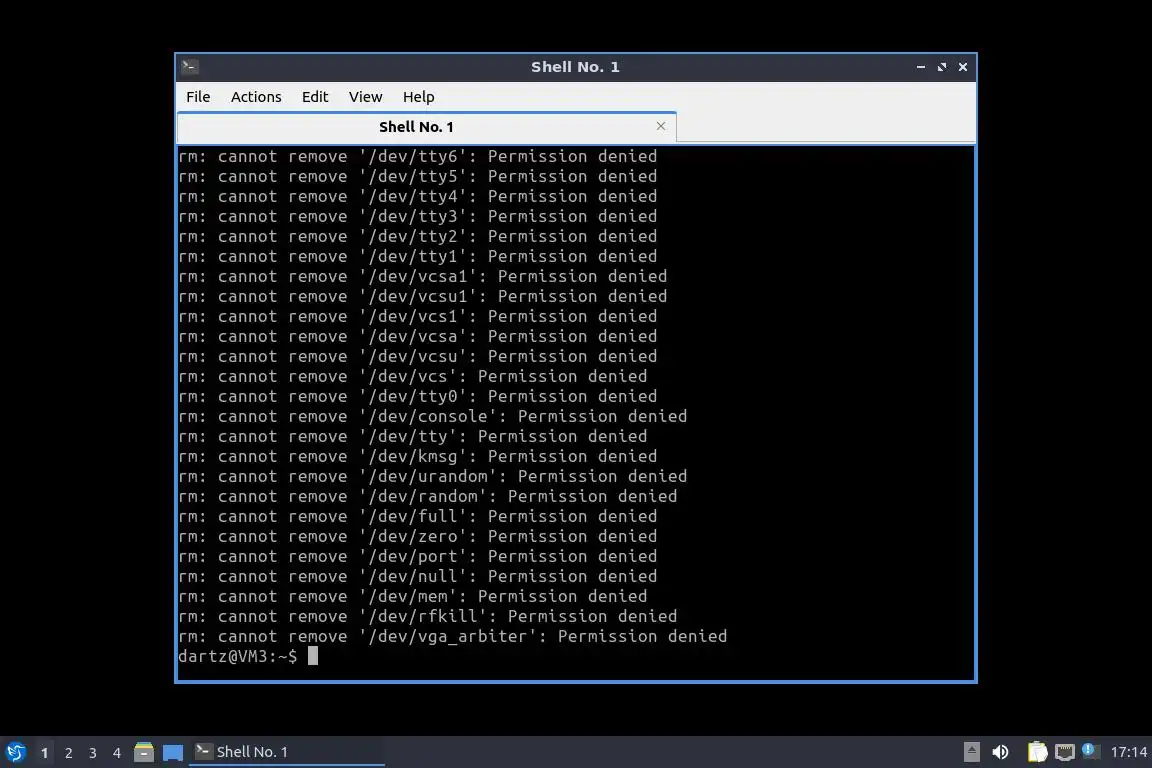
Task: Minimize the Shell No. 1 window
Action: coord(921,67)
